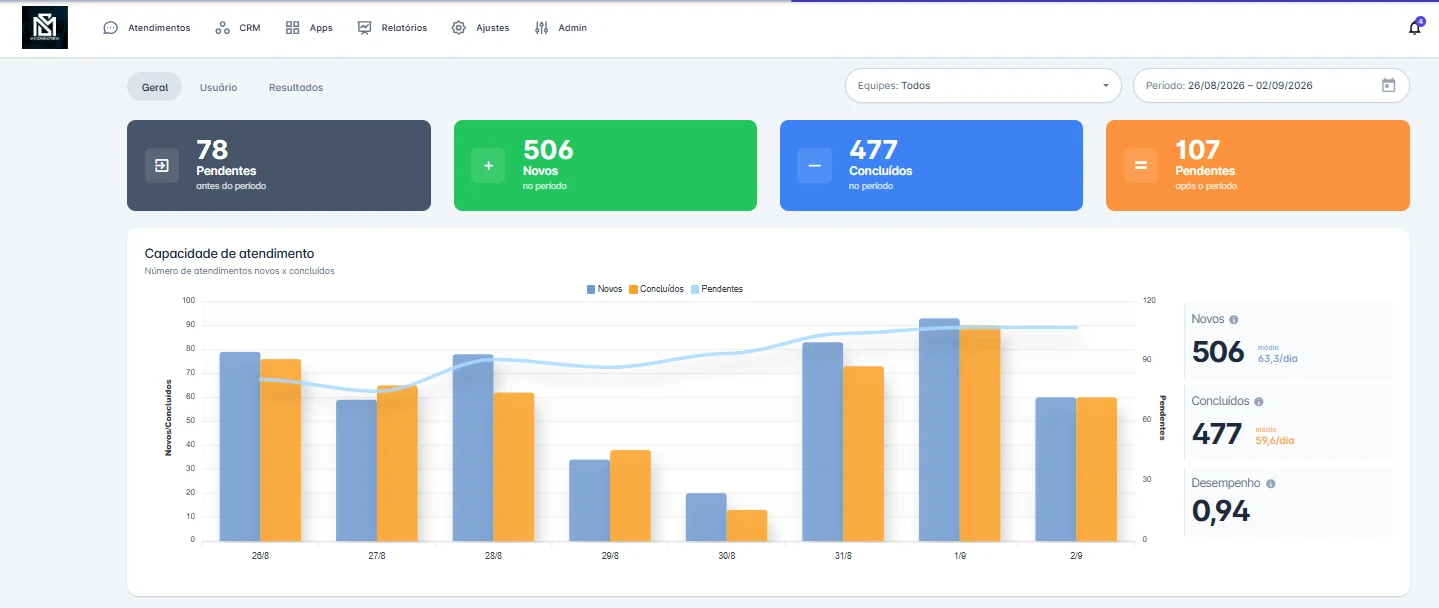Switch to the Usuário tab

click(219, 87)
